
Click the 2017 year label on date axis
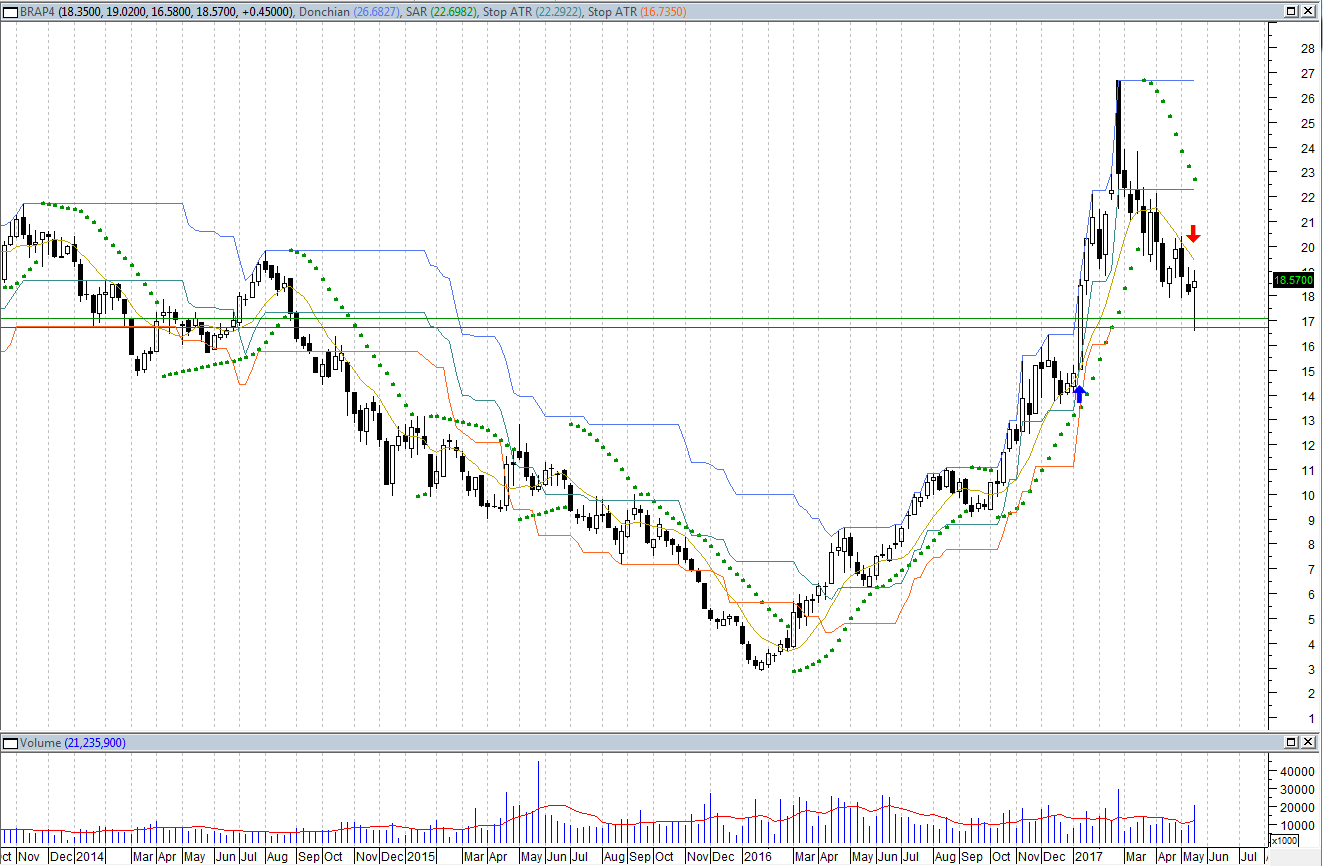1088,857
